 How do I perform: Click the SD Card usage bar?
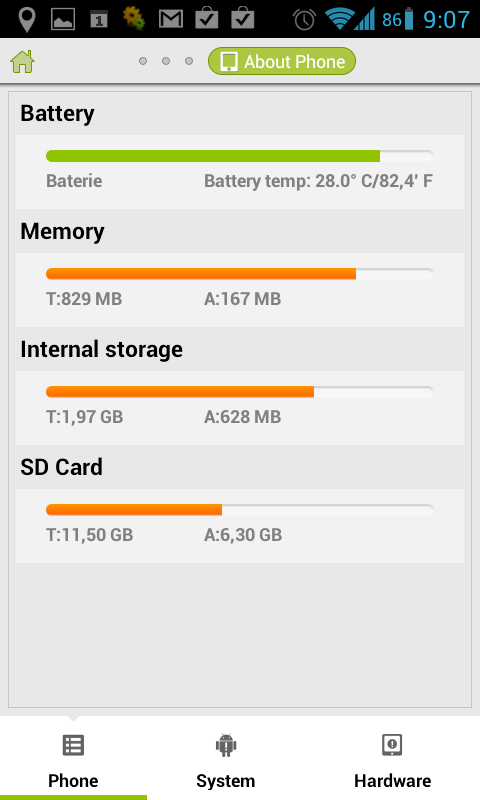pyautogui.click(x=240, y=510)
